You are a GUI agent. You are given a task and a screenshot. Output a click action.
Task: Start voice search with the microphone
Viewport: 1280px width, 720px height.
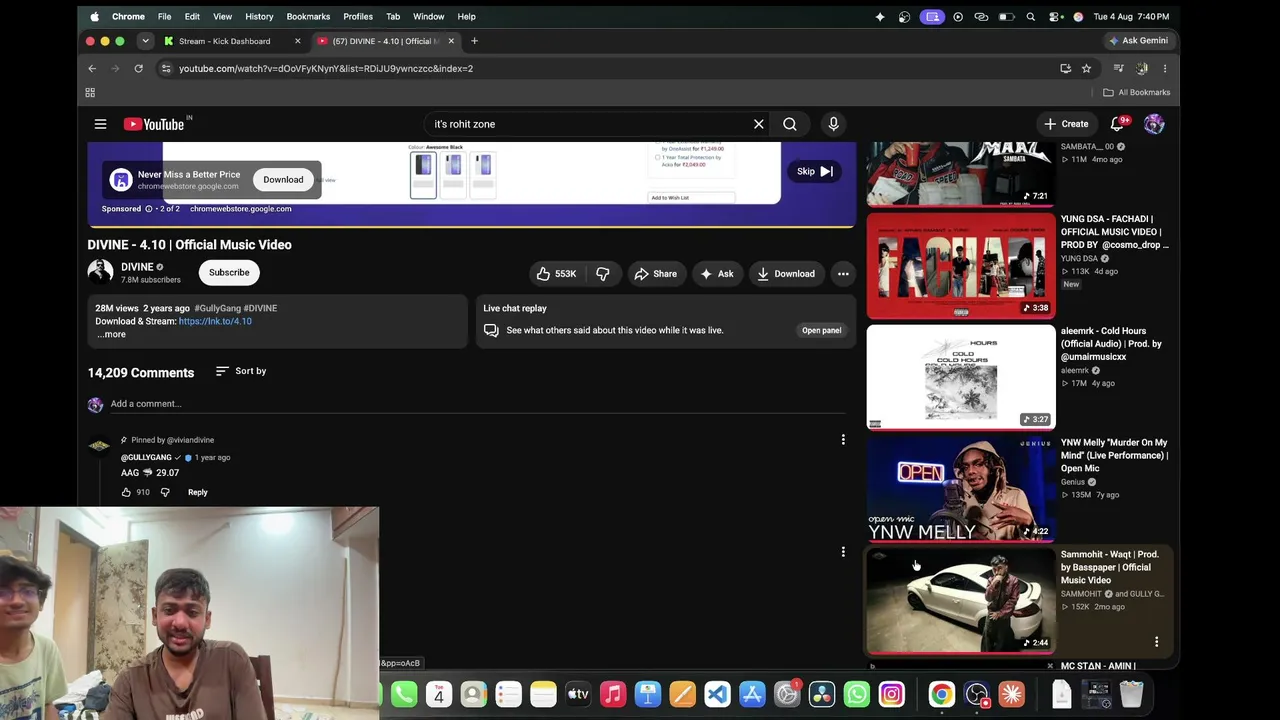833,124
